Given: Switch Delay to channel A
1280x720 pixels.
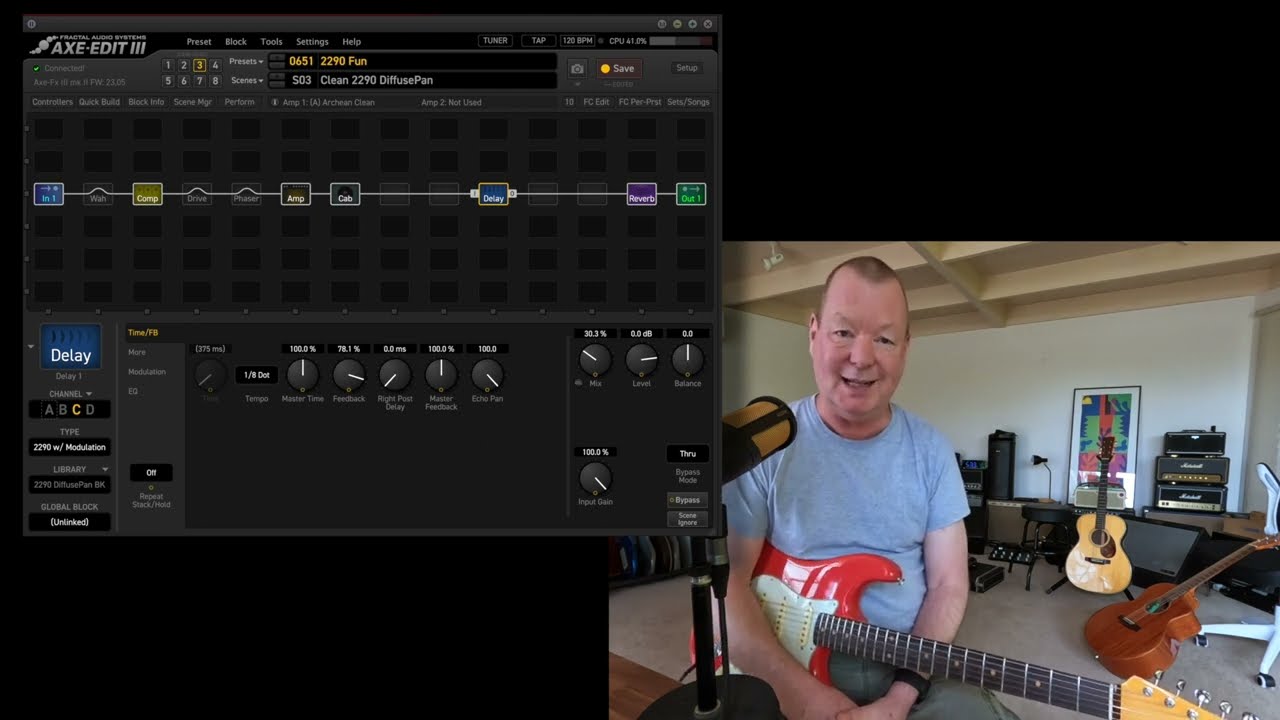Looking at the screenshot, I should pos(49,409).
